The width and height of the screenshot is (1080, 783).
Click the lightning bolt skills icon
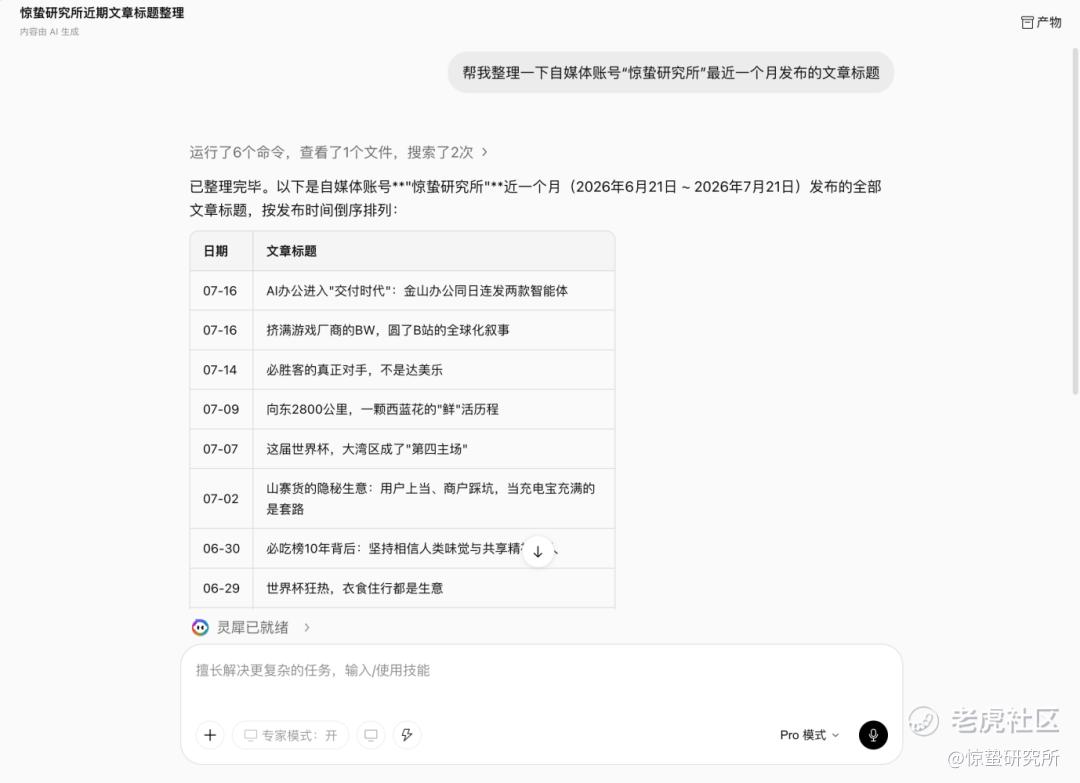[x=407, y=735]
